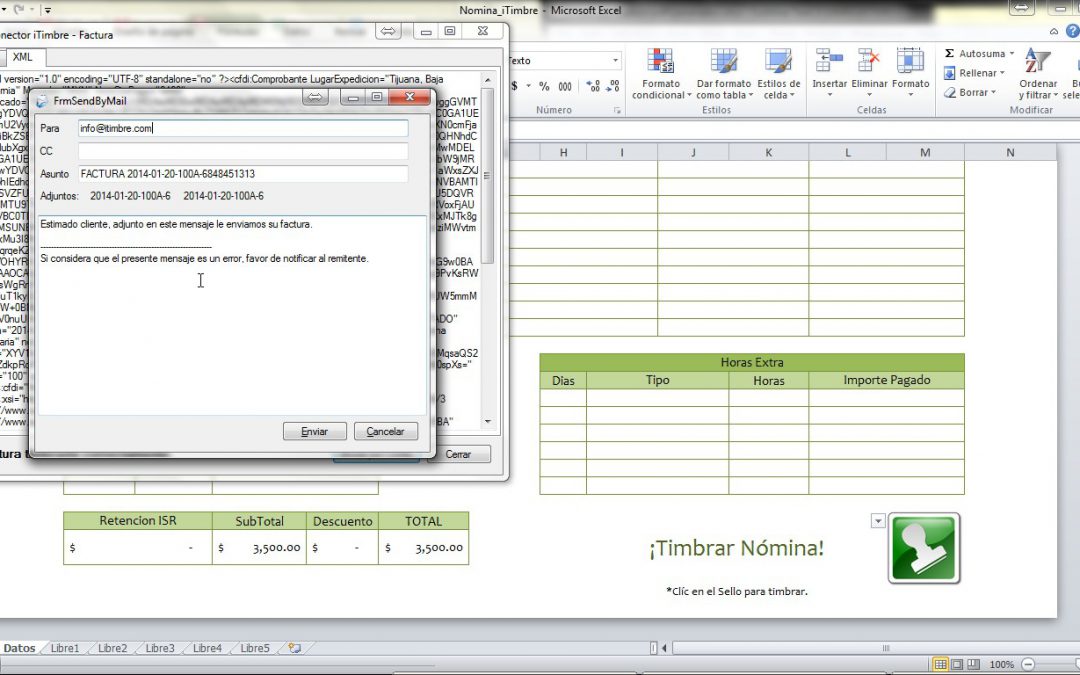The width and height of the screenshot is (1080, 675).
Task: Select the XML tab
Action: tap(22, 58)
